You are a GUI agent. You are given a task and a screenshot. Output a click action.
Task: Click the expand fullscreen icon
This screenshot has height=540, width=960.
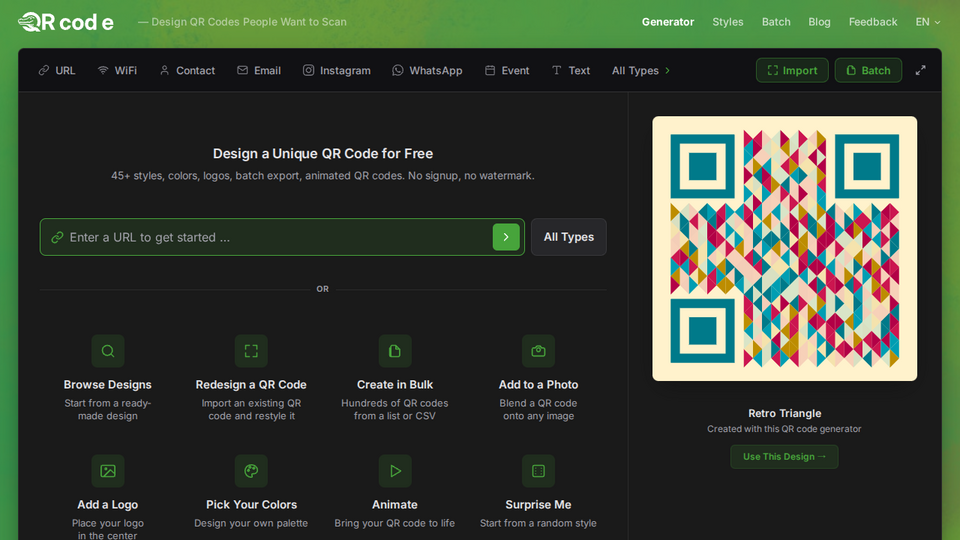(x=920, y=70)
